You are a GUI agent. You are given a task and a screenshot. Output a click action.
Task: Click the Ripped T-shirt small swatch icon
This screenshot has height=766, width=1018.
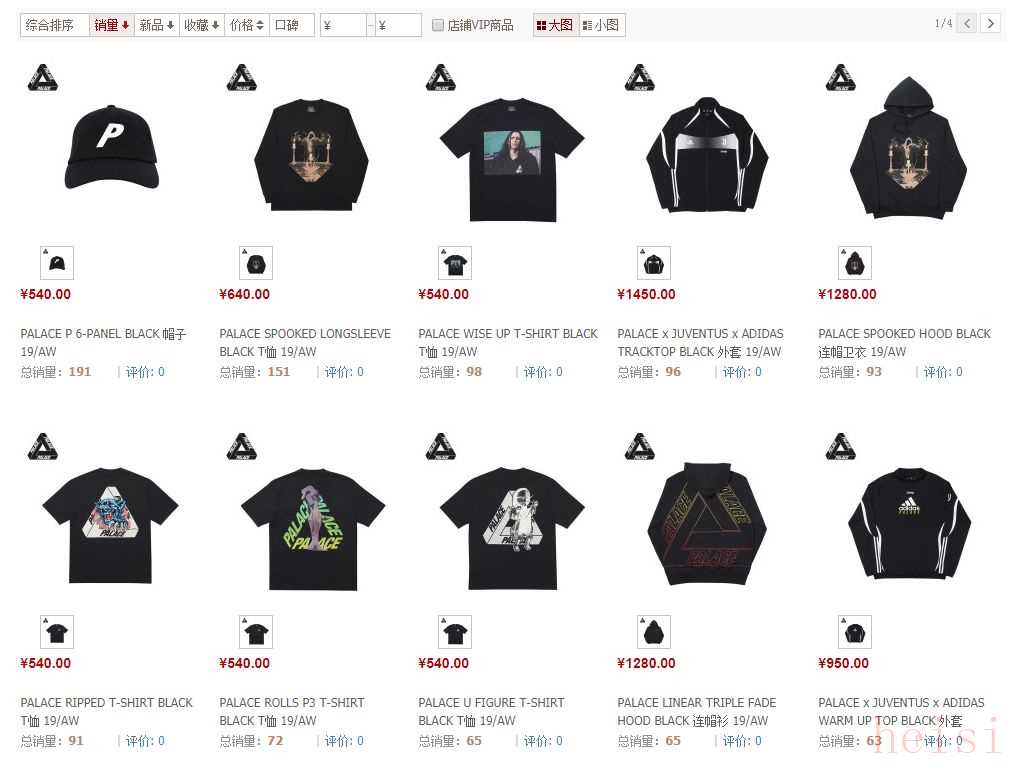[x=57, y=632]
